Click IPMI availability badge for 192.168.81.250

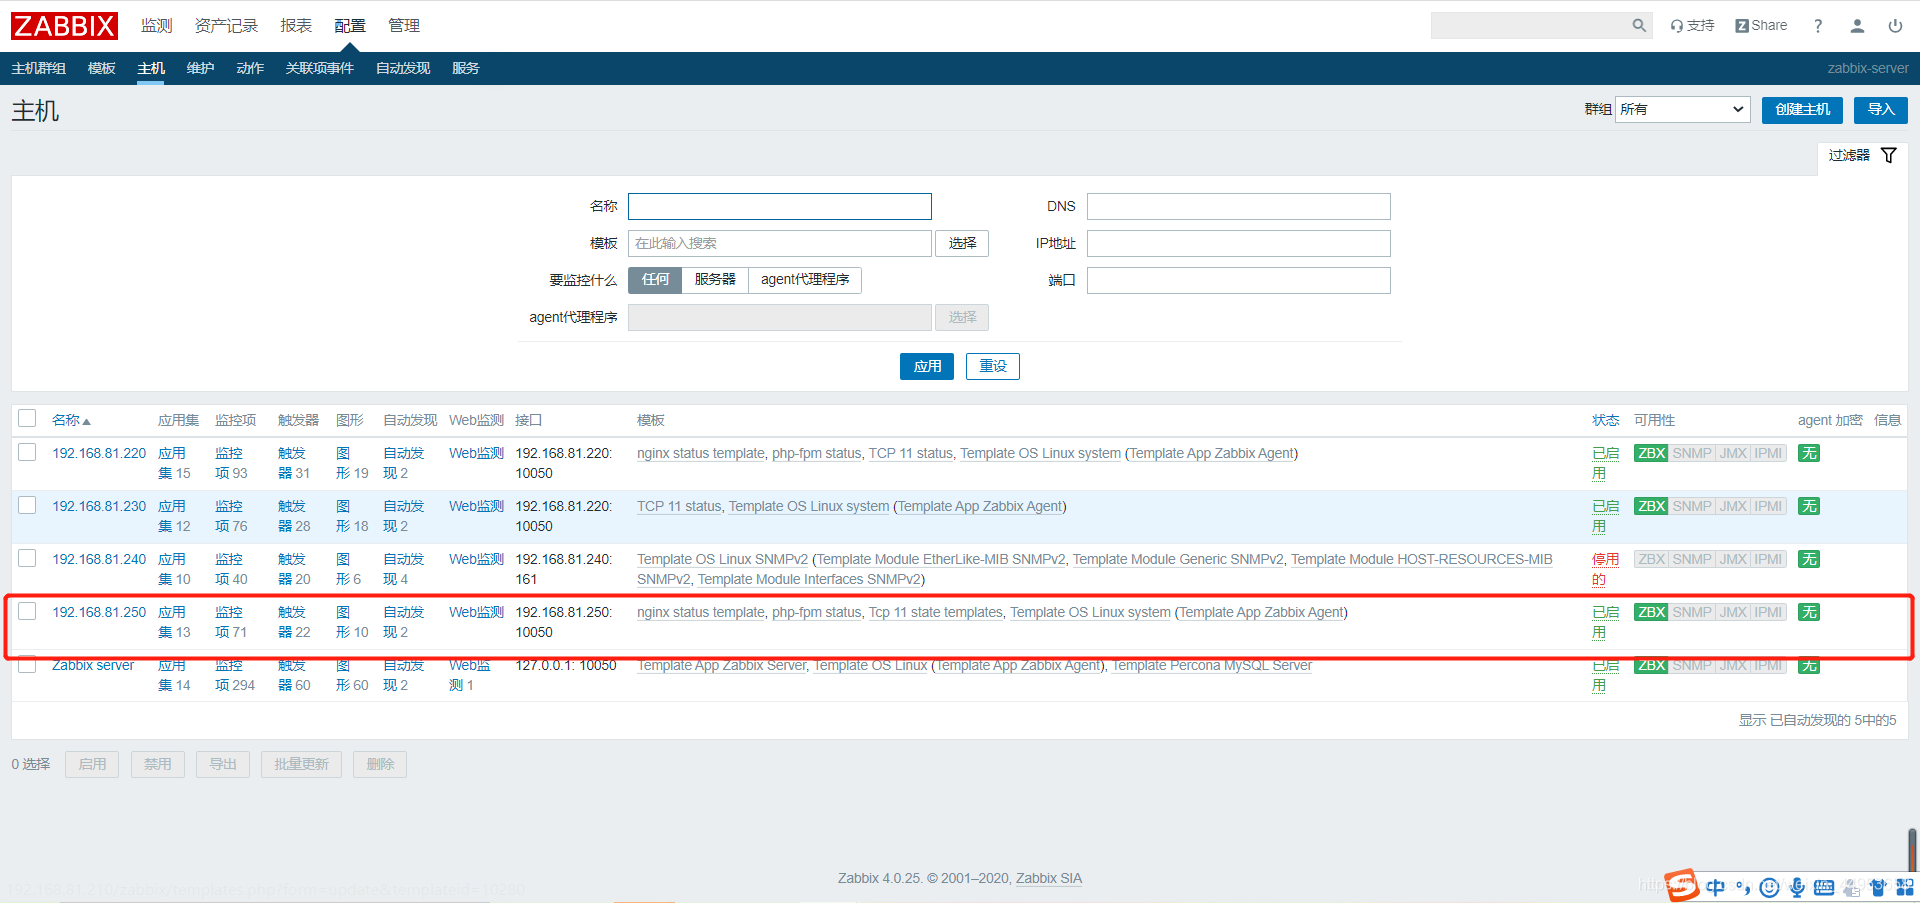click(1768, 612)
